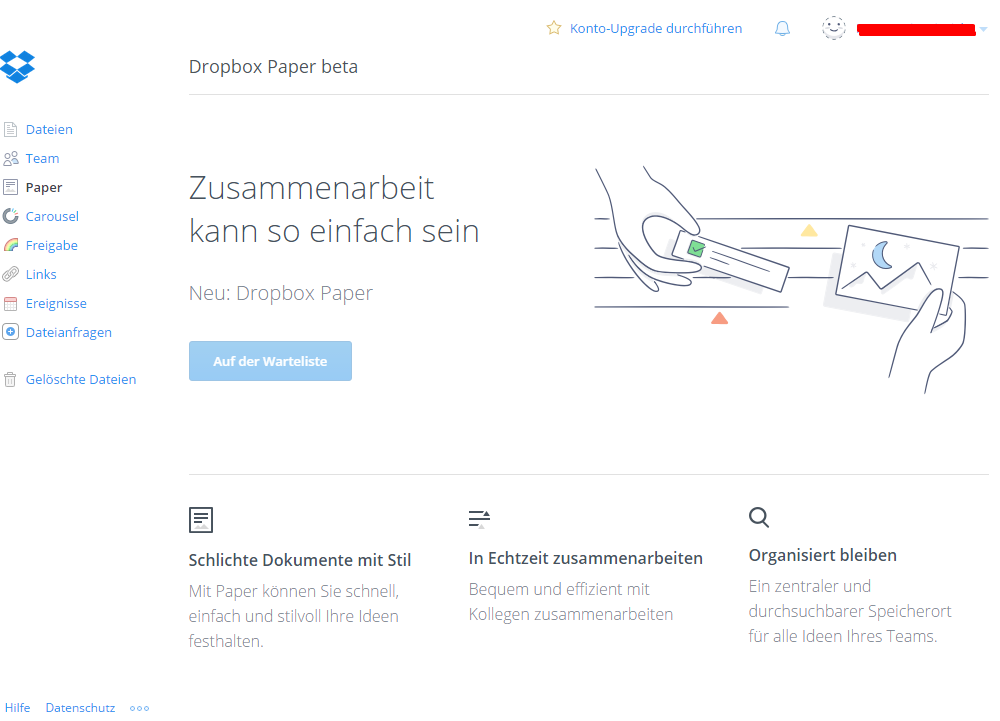Viewport: 1000px width, 721px height.
Task: Click the Carousel icon in sidebar
Action: (x=11, y=216)
